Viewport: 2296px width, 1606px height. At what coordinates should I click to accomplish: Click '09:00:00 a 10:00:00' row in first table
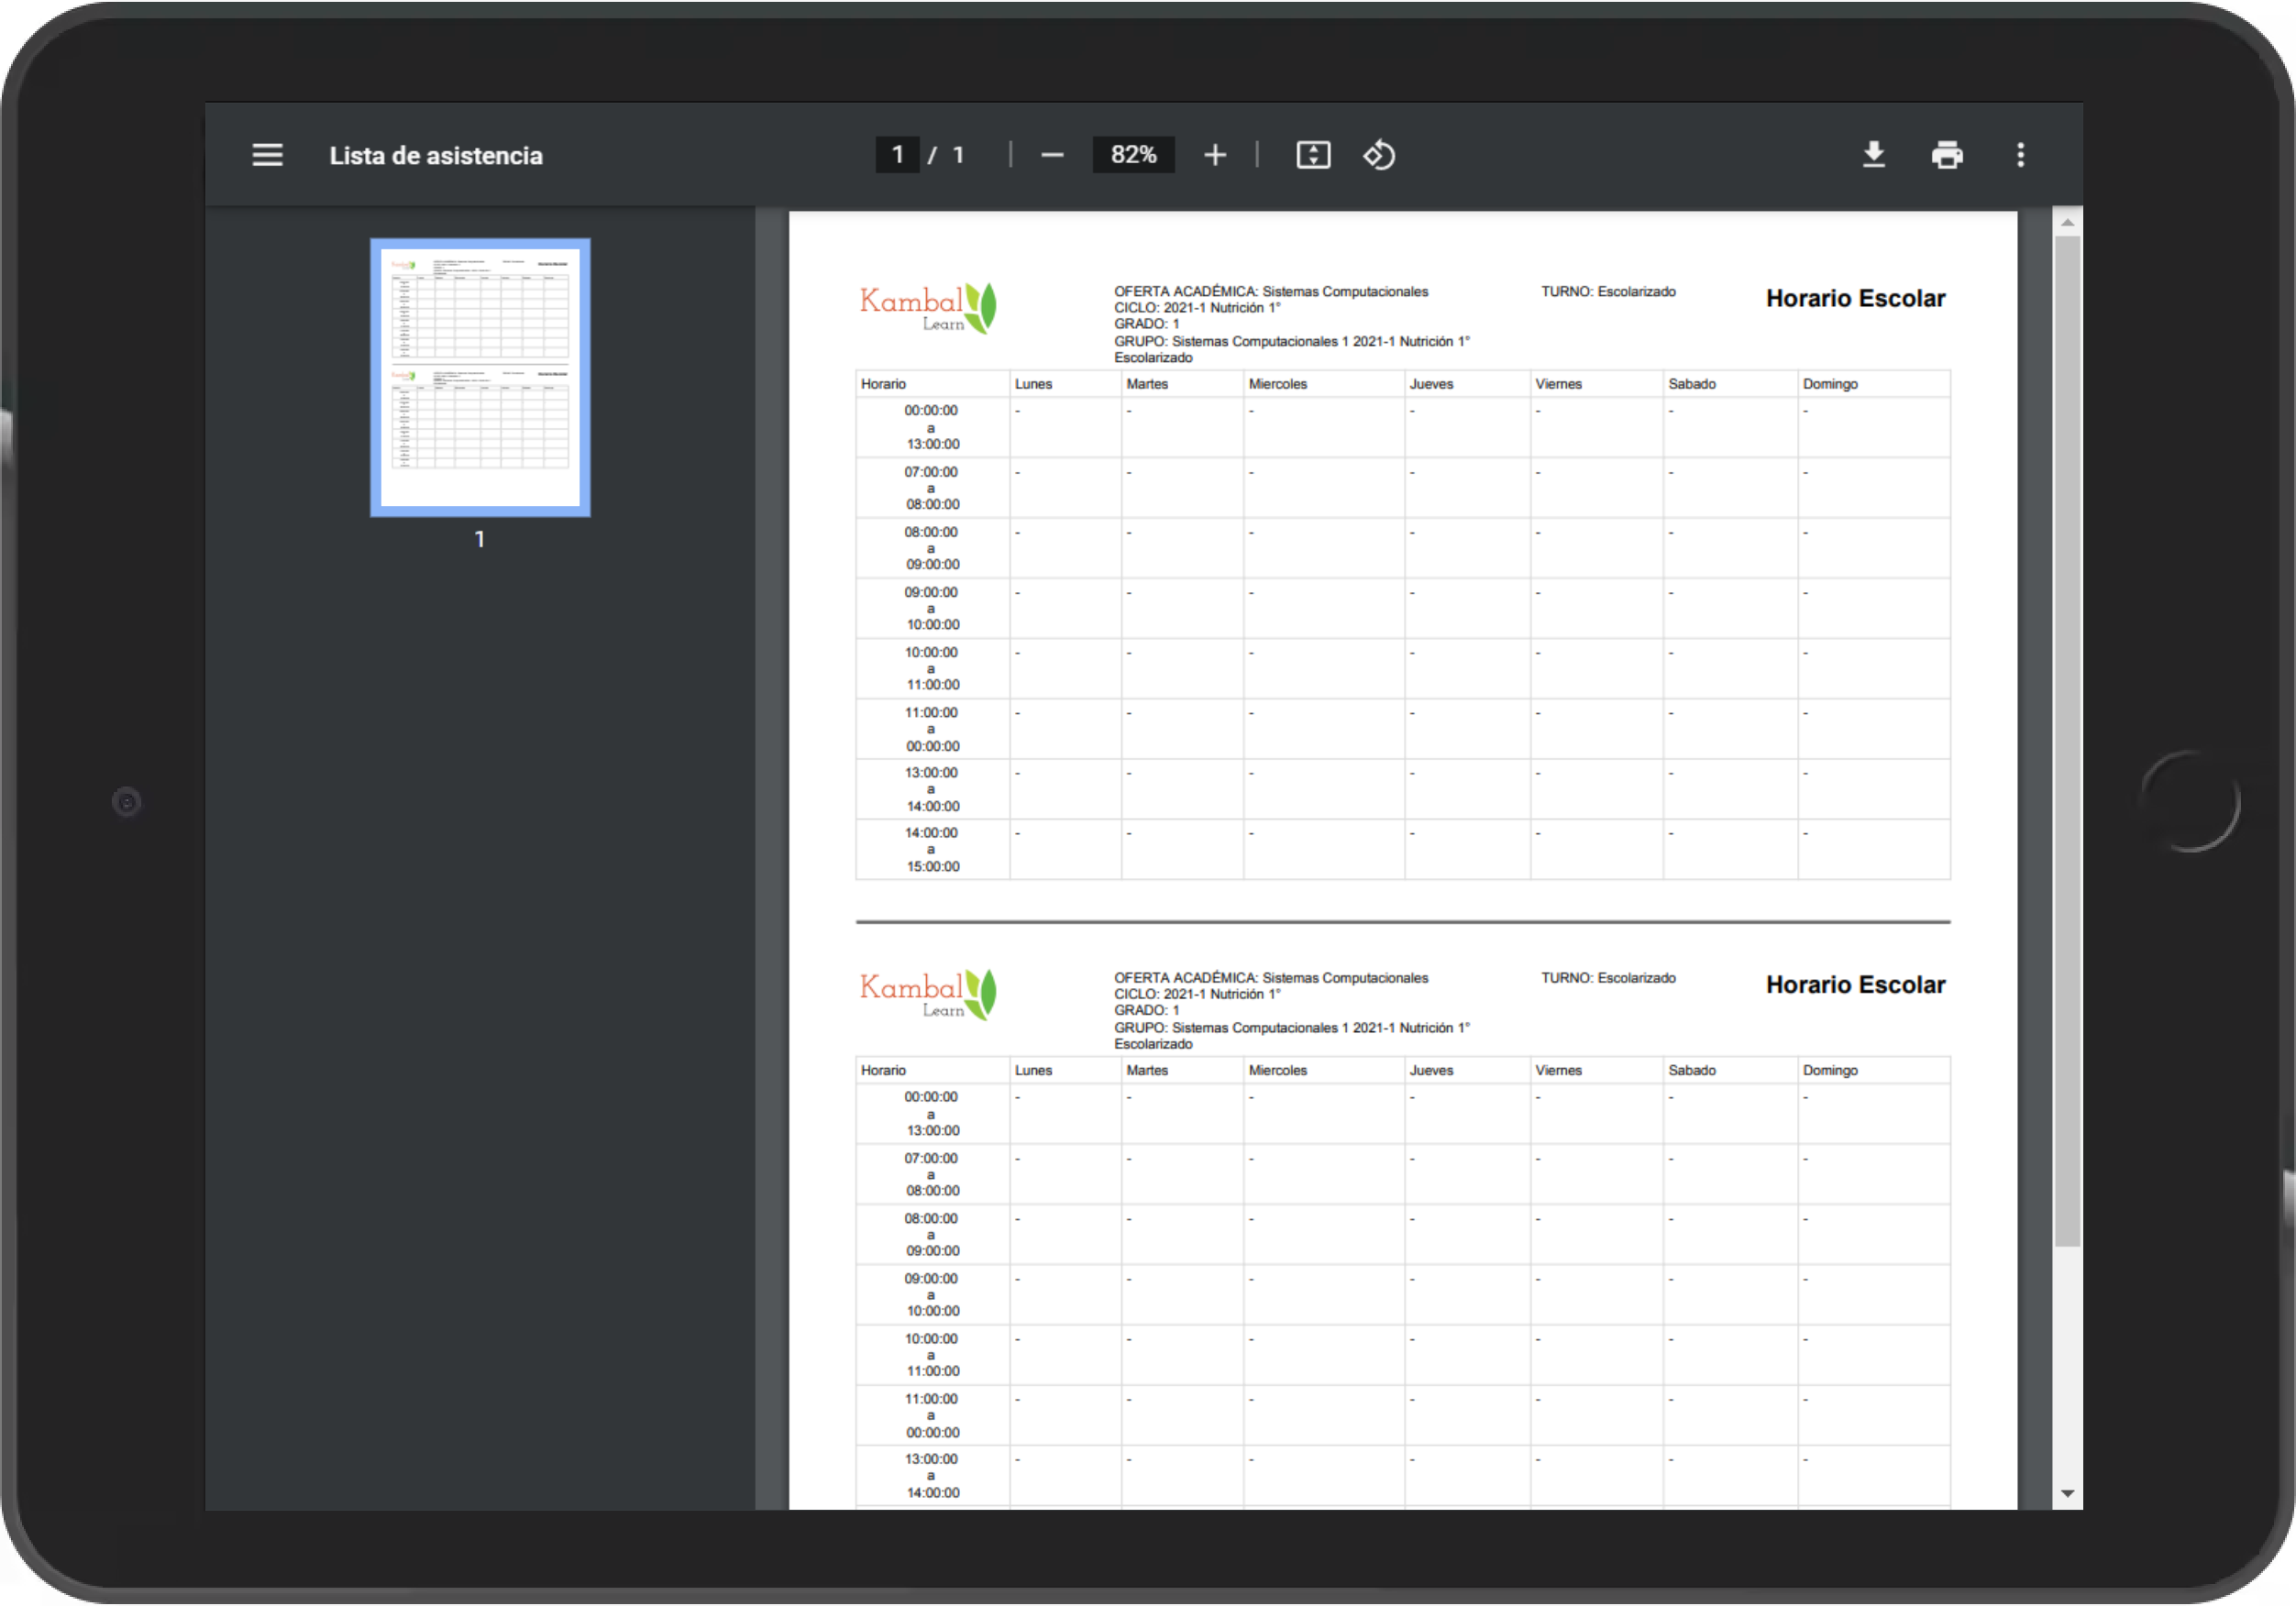(x=1403, y=608)
